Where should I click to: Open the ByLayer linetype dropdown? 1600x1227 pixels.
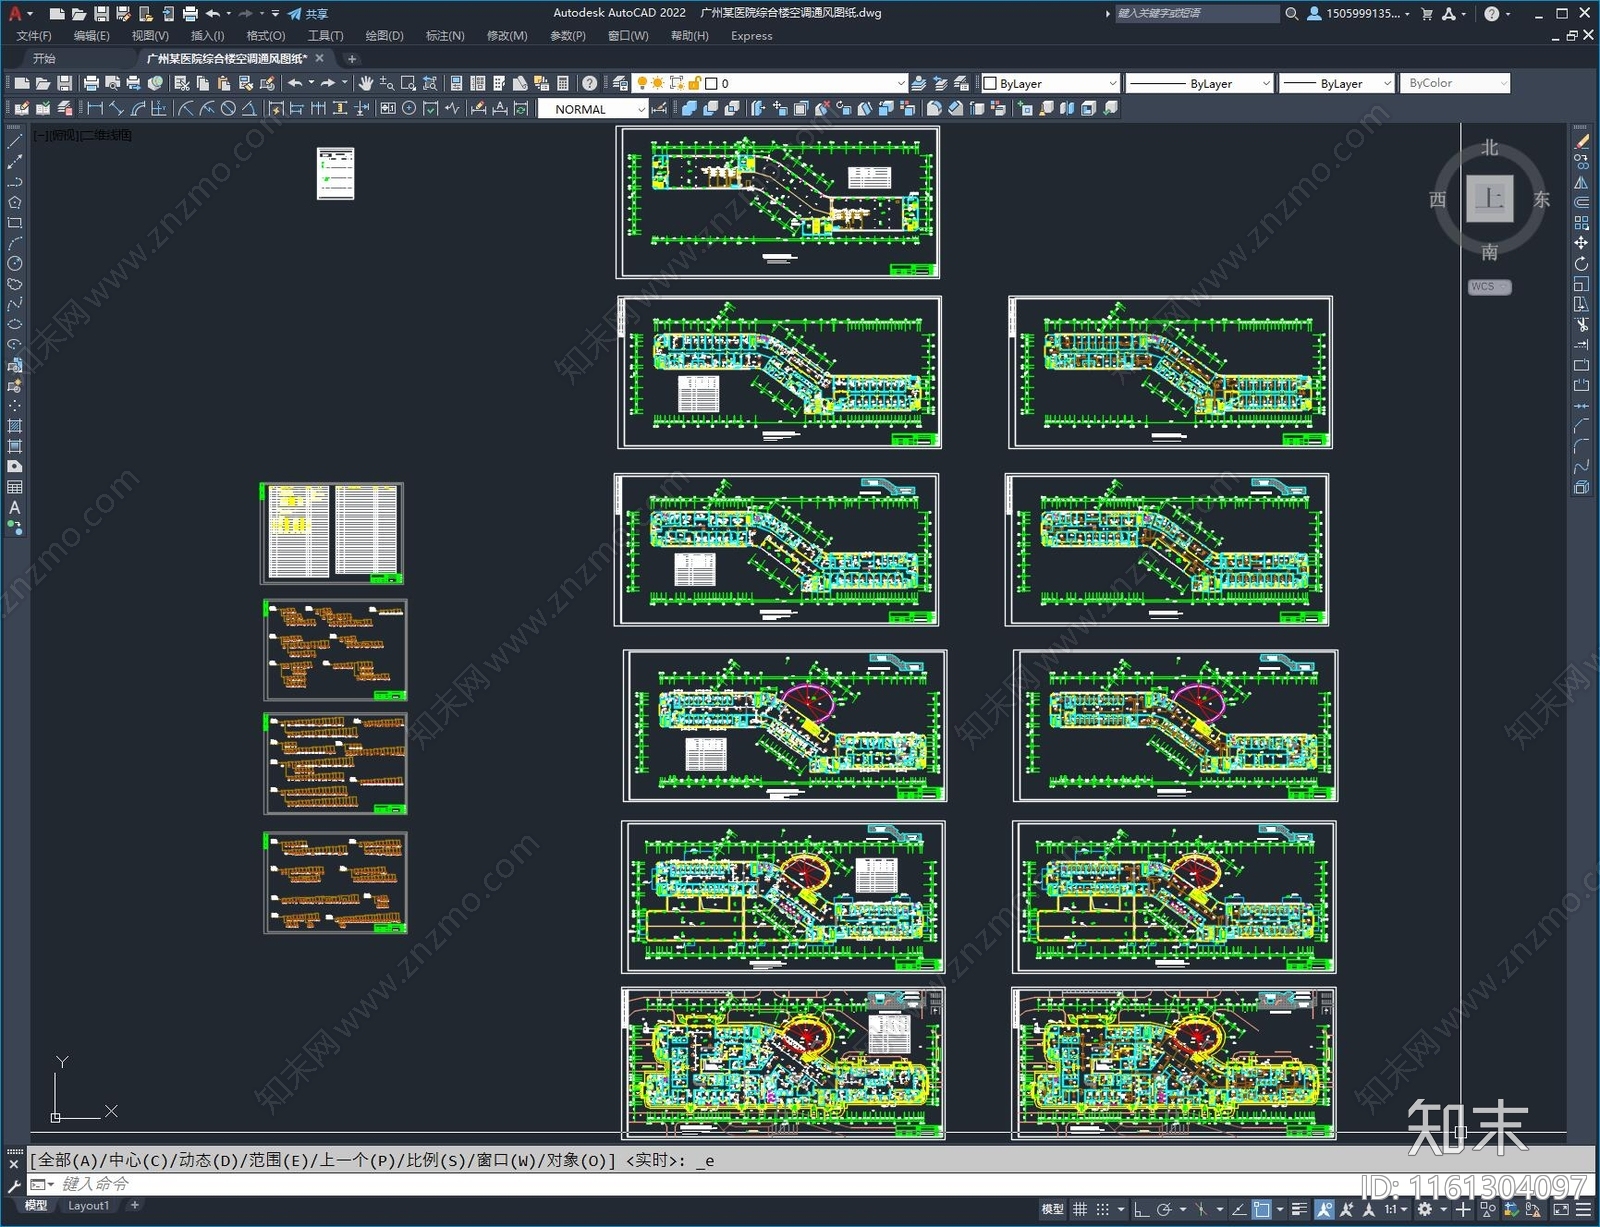1198,83
